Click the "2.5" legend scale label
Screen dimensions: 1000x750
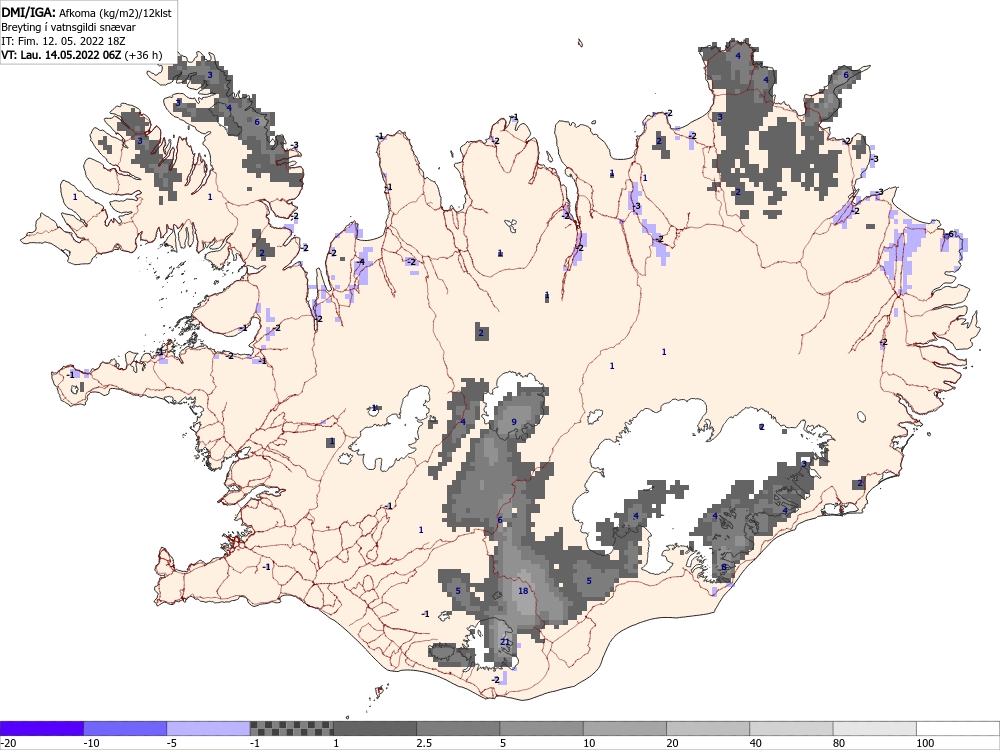[424, 743]
